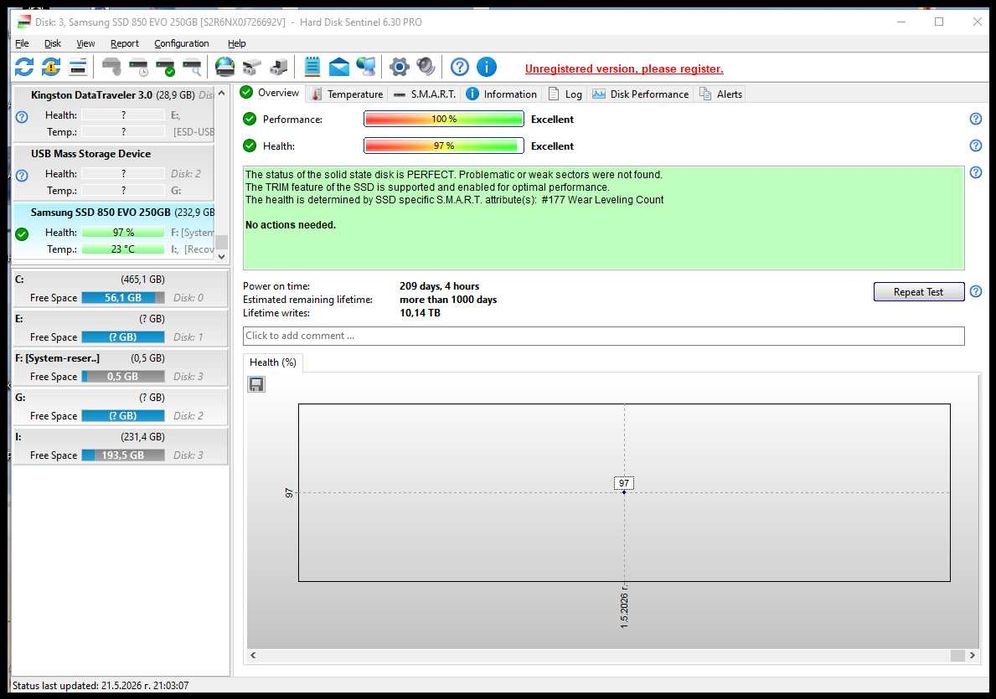Click the disk with magnifier toolbar icon
This screenshot has width=996, height=699.
click(x=192, y=67)
